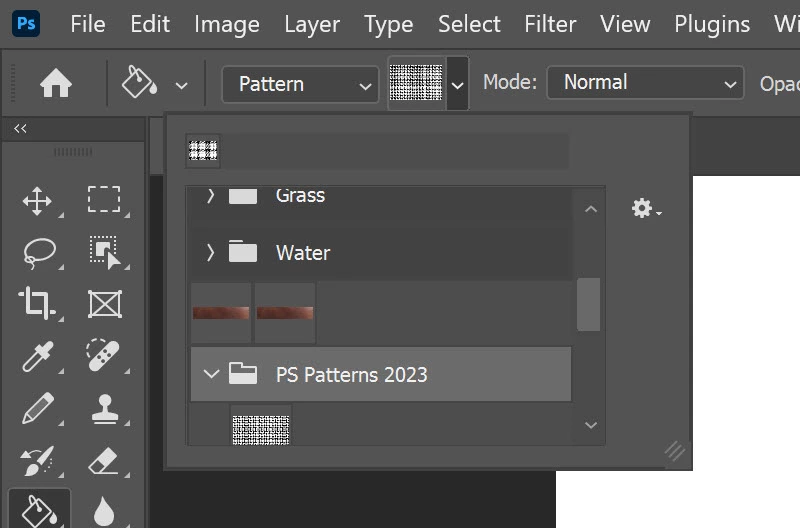Screen dimensions: 800x528
Task: Select the Clone Stamp tool
Action: coord(105,409)
